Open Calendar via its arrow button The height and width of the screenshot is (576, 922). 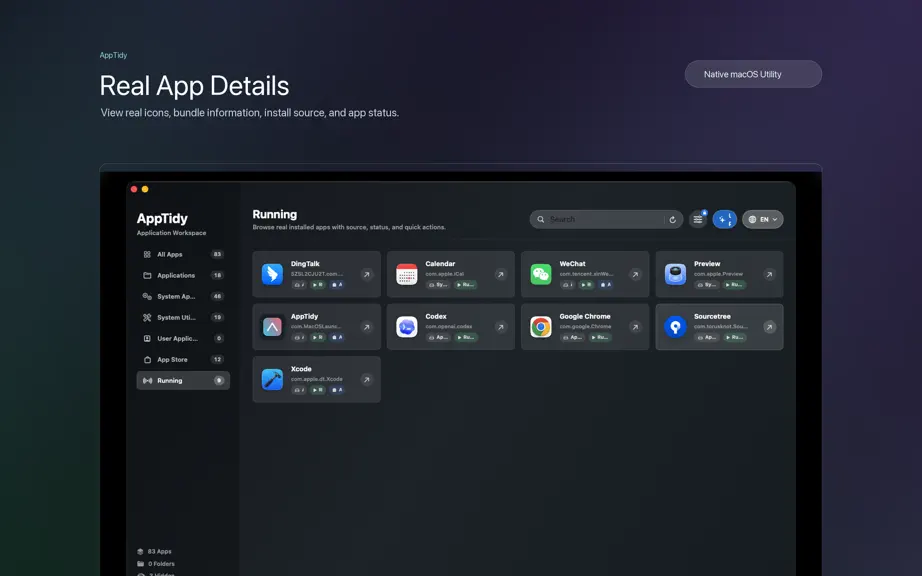[500, 274]
